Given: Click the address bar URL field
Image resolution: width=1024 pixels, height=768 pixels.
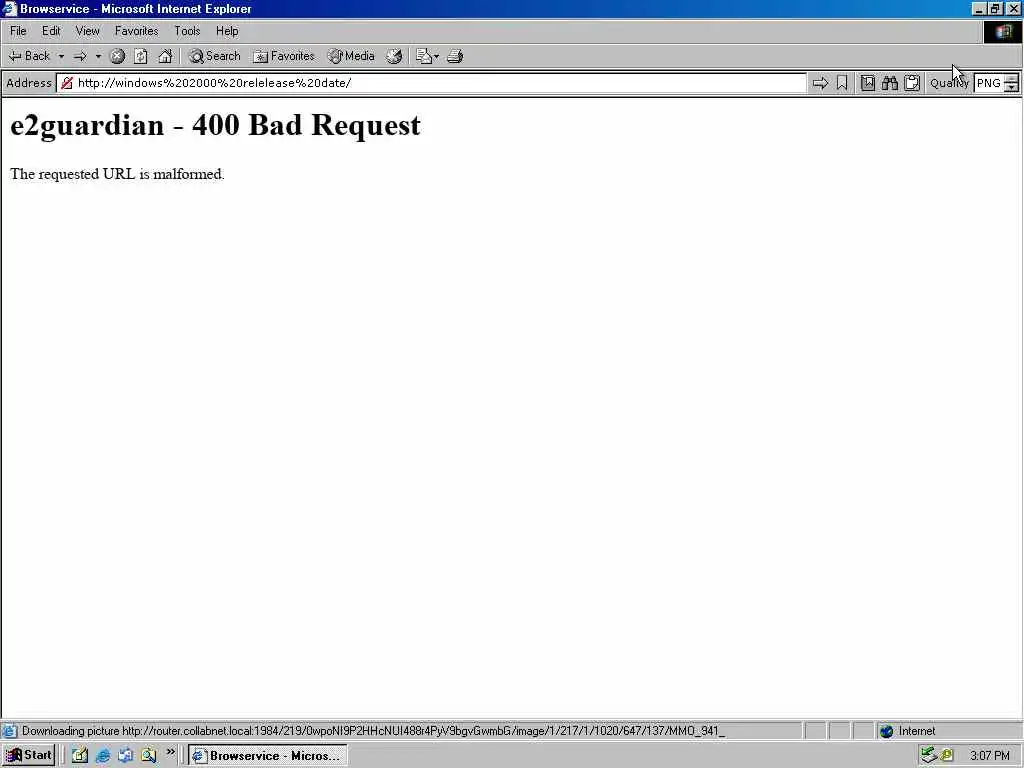Looking at the screenshot, I should coord(431,83).
